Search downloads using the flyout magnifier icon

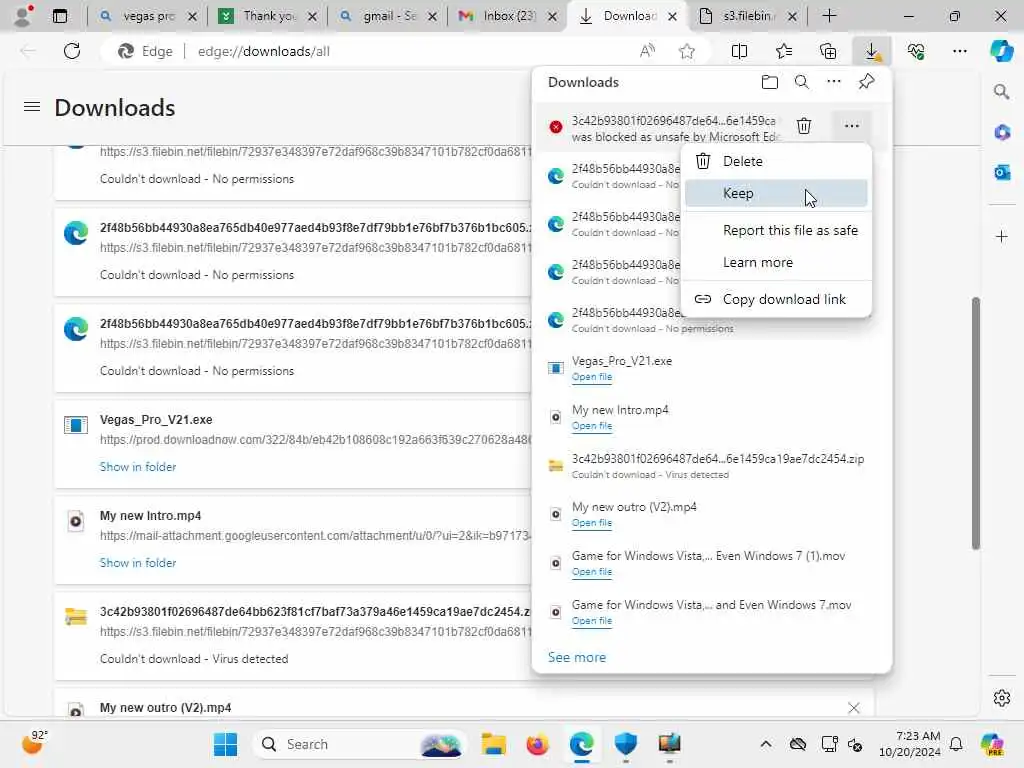pyautogui.click(x=802, y=82)
